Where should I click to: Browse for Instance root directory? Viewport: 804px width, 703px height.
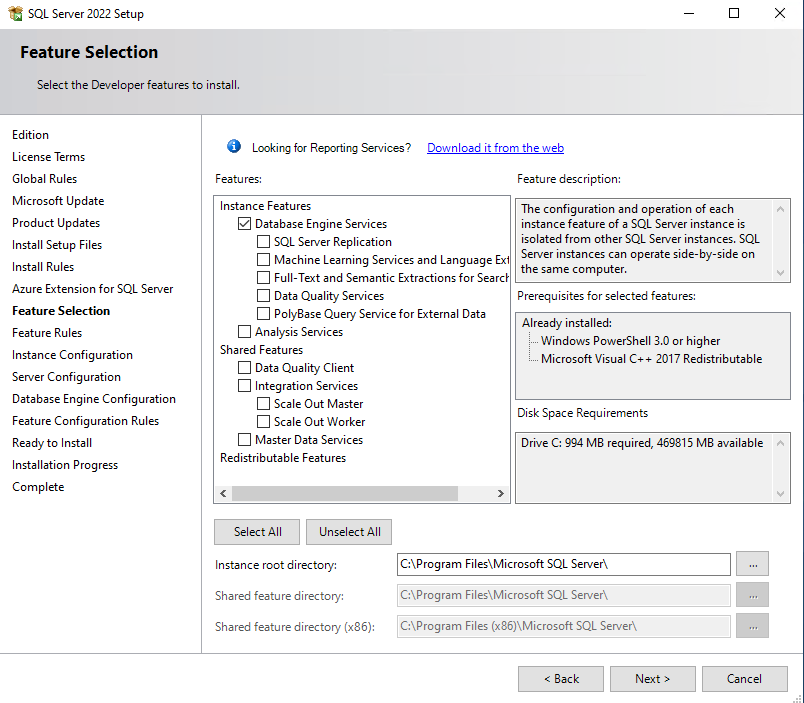pos(752,564)
